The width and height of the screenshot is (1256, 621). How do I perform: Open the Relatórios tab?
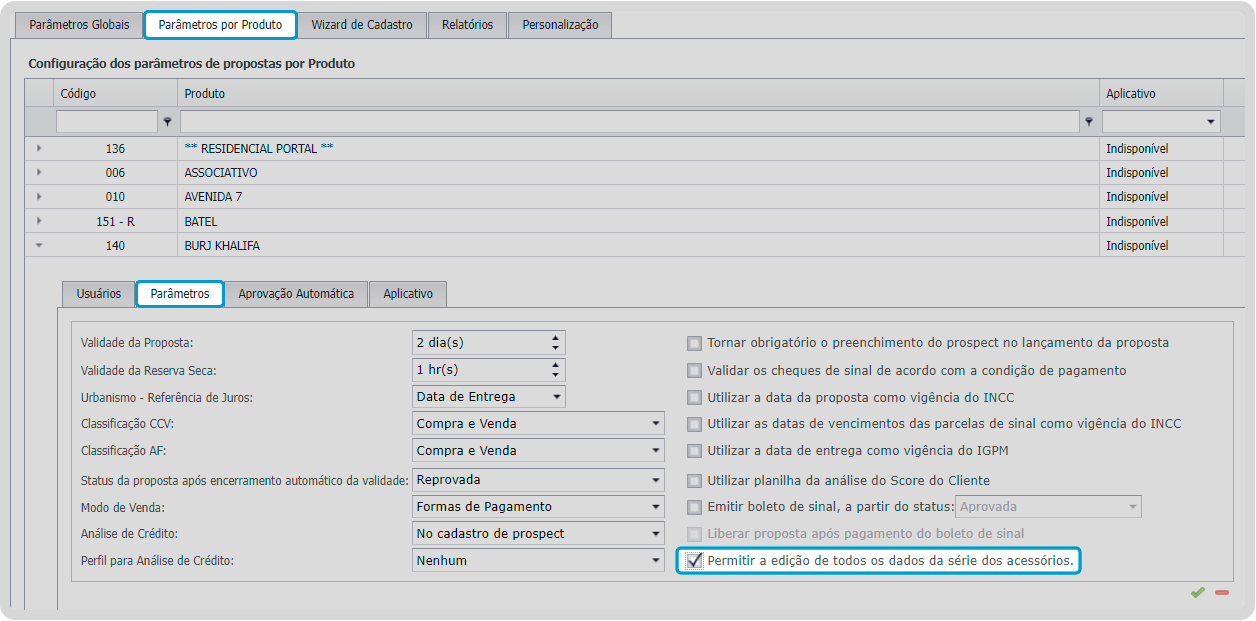(x=467, y=25)
